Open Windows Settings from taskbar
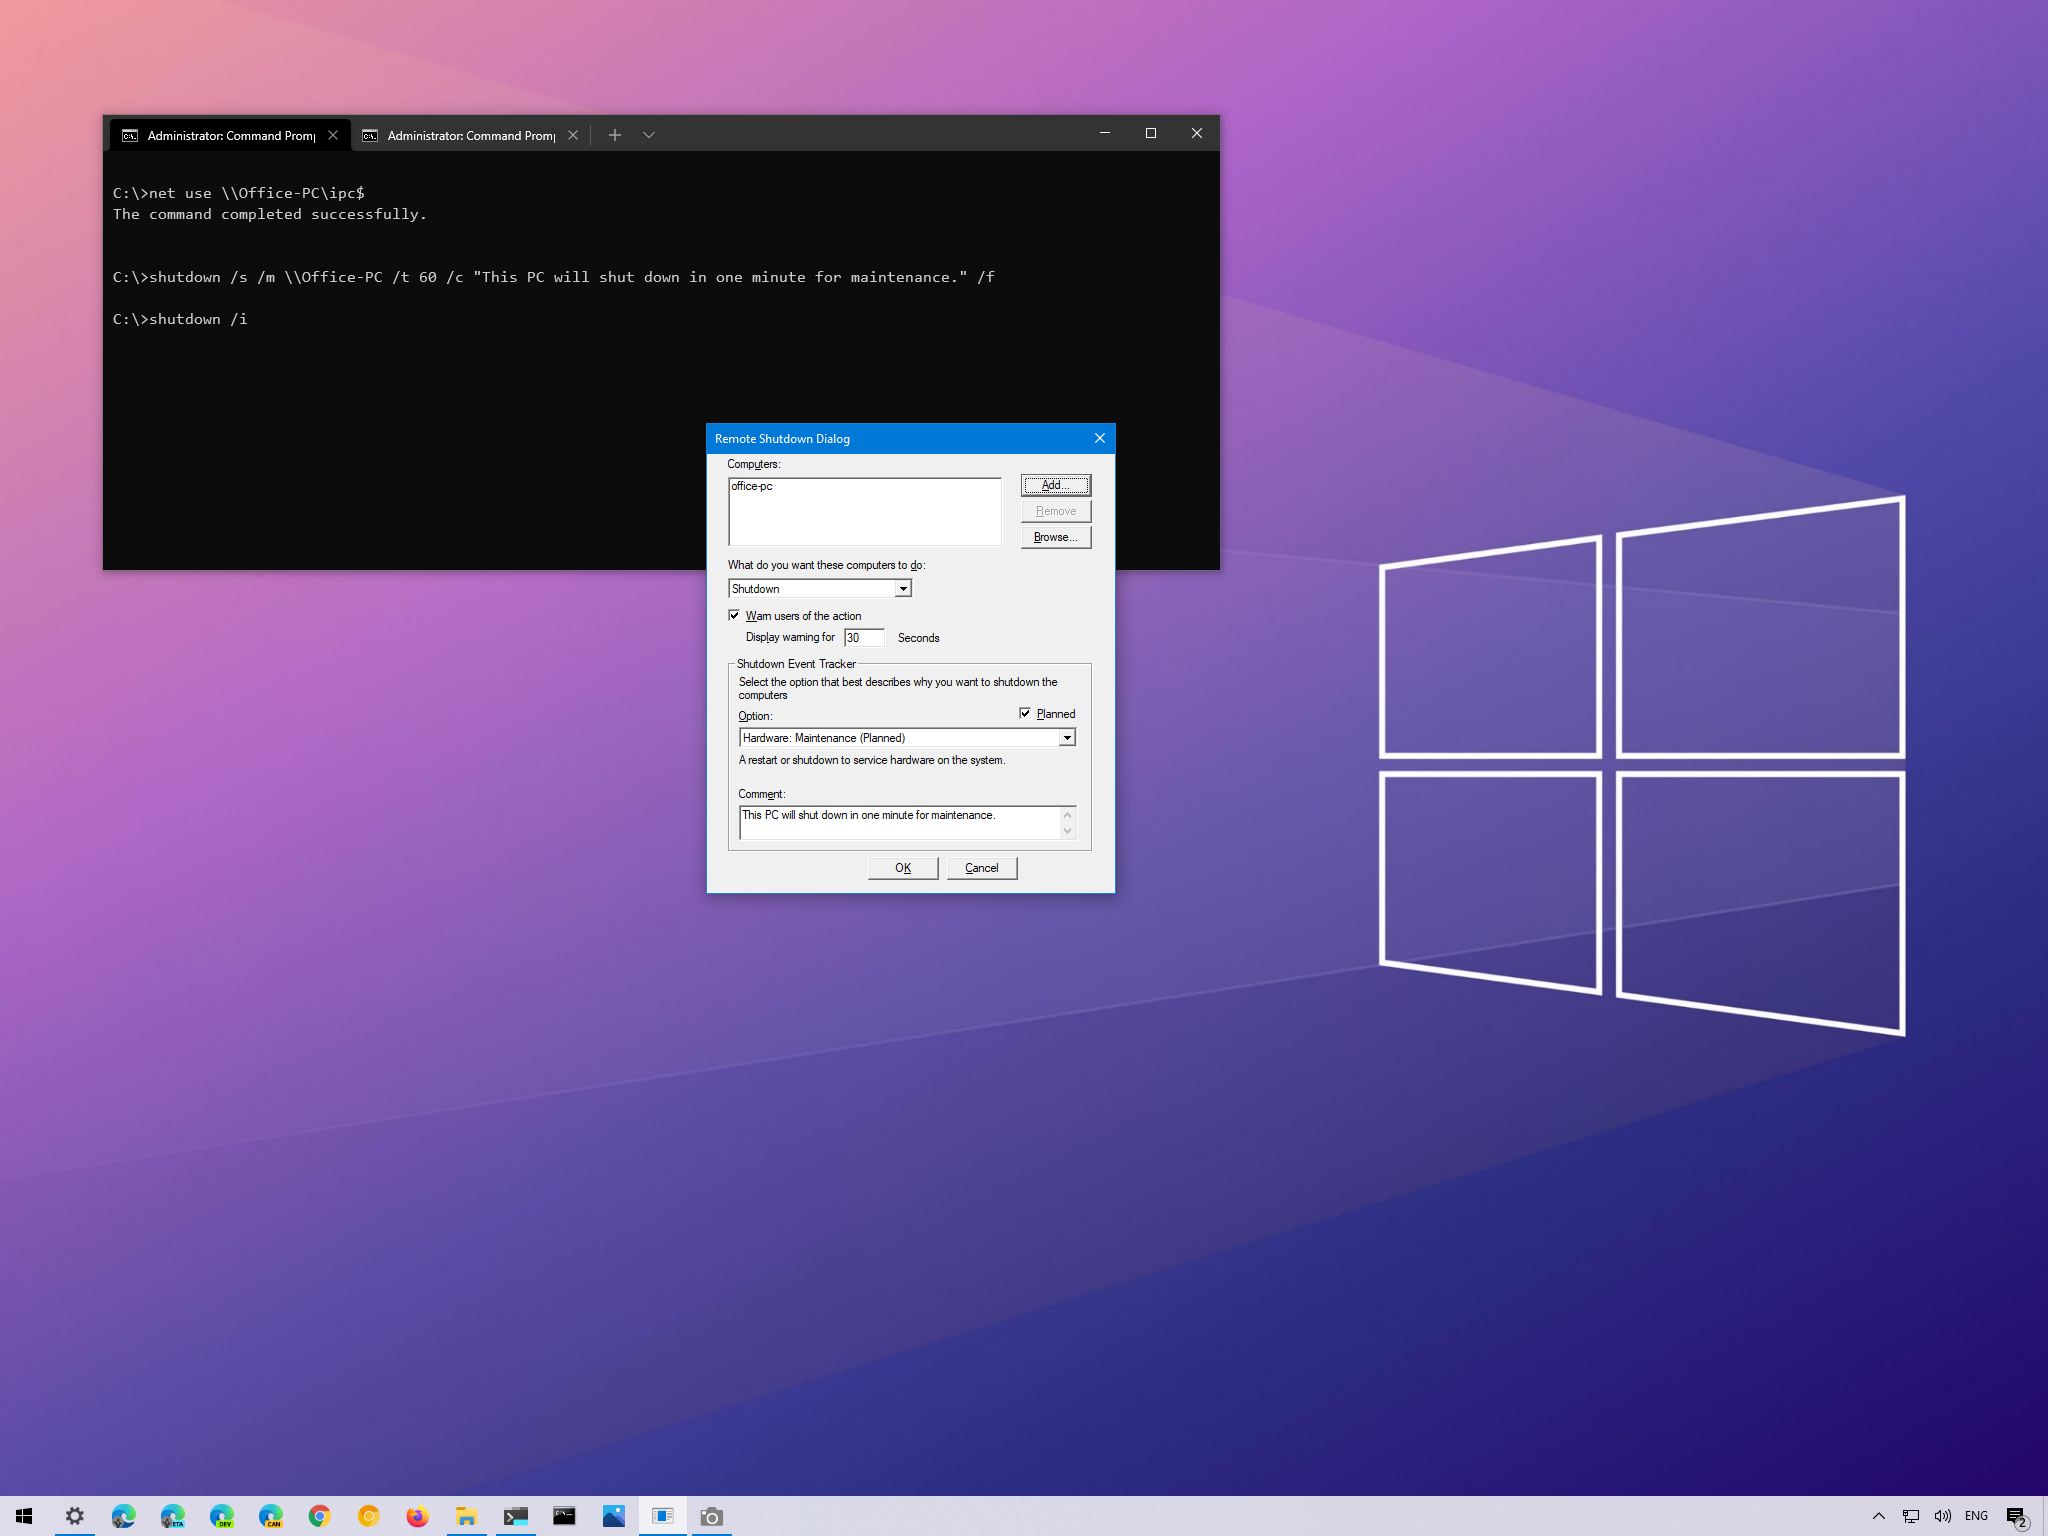Image resolution: width=2048 pixels, height=1536 pixels. [x=74, y=1513]
